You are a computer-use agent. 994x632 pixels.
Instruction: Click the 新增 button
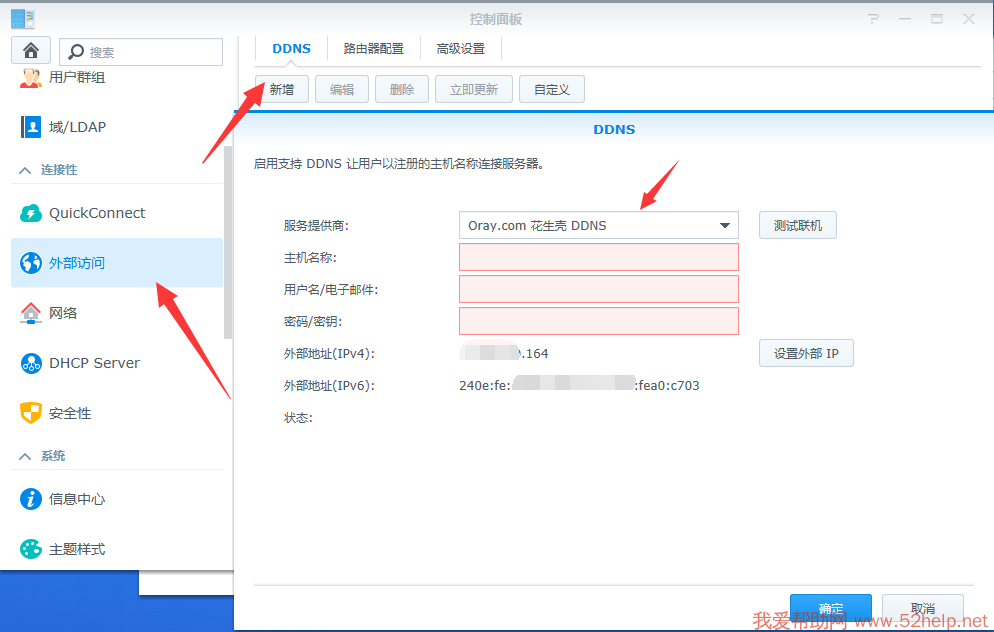pyautogui.click(x=282, y=89)
